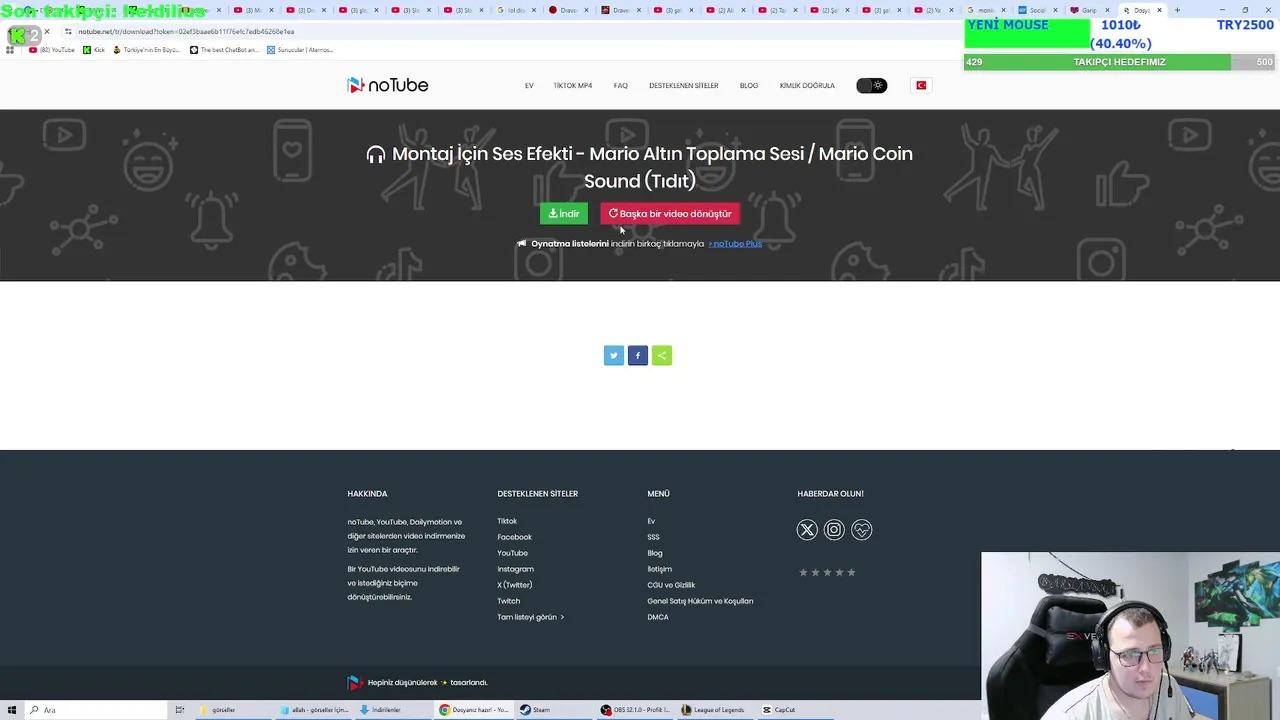This screenshot has height=720, width=1280.
Task: Open DESTEKLENEN SİTELER menu item
Action: [x=684, y=86]
